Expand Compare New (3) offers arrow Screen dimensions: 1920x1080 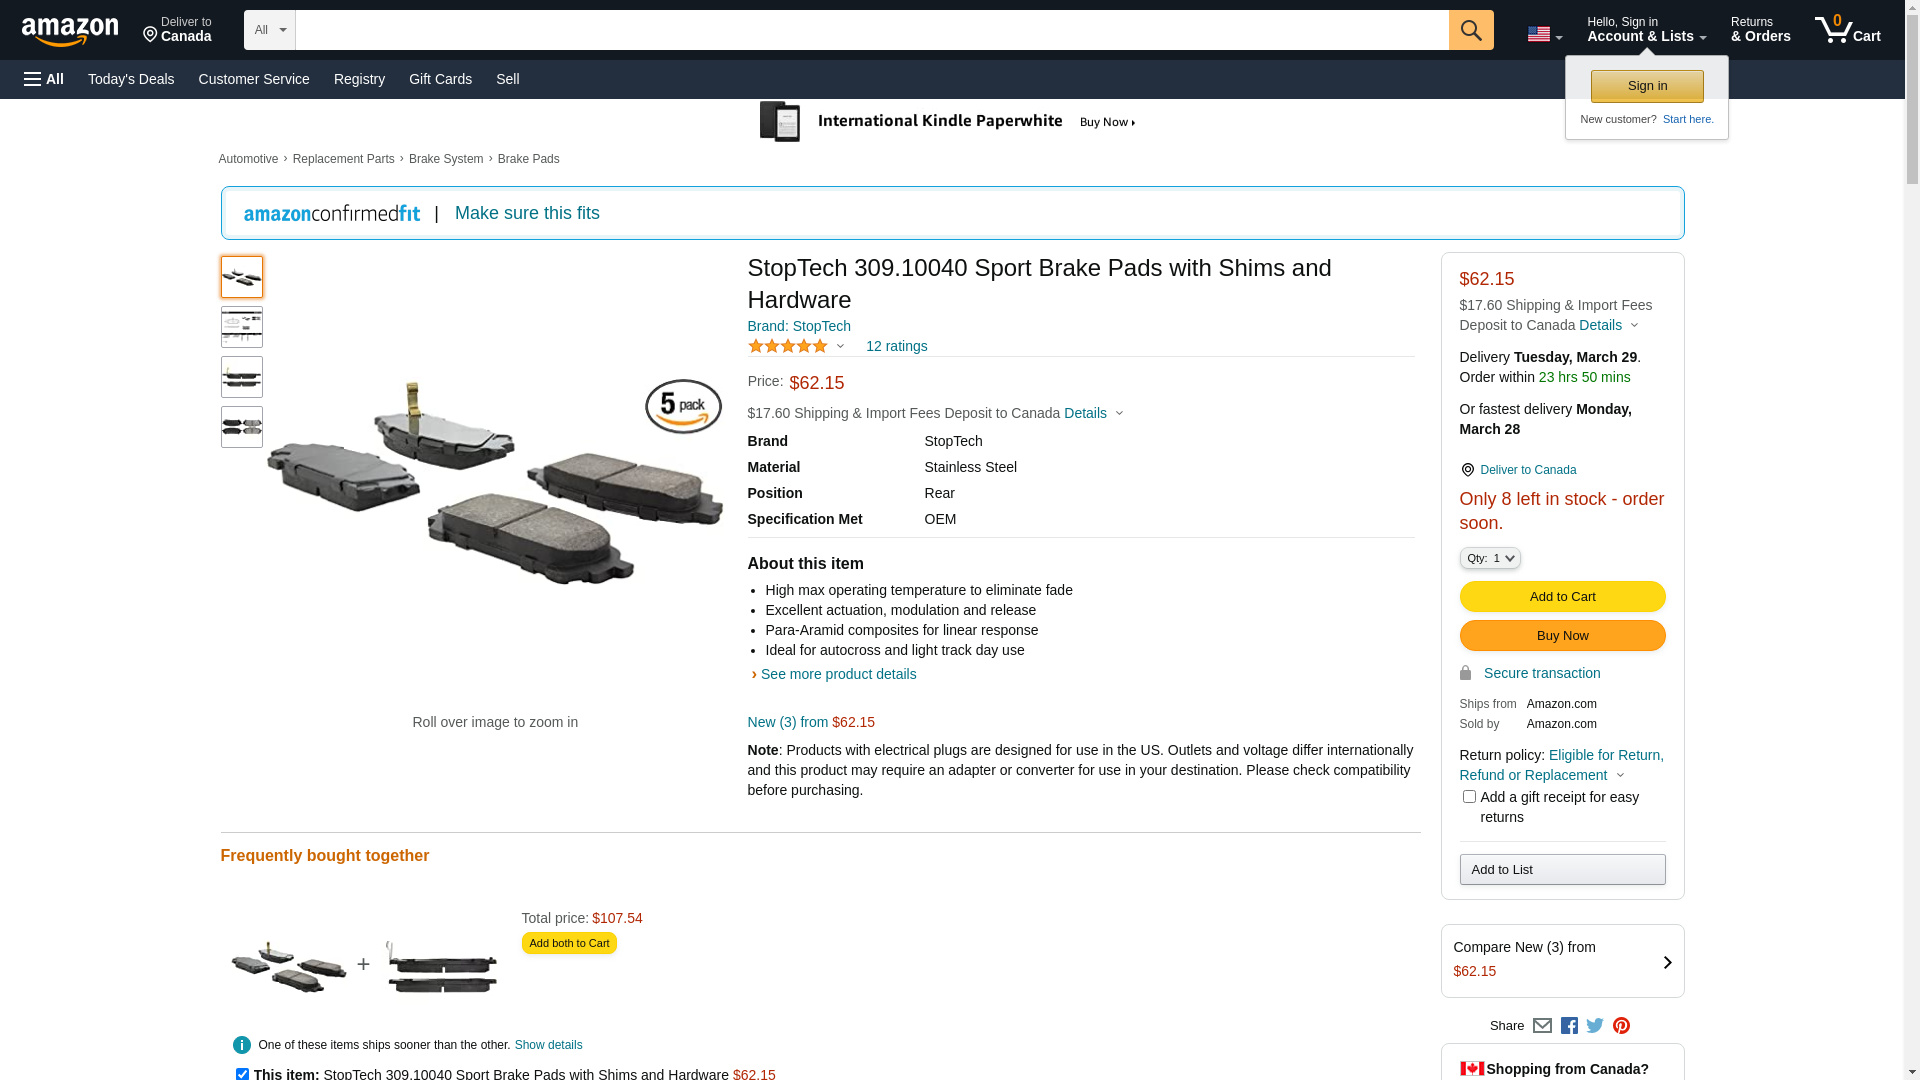click(1667, 962)
